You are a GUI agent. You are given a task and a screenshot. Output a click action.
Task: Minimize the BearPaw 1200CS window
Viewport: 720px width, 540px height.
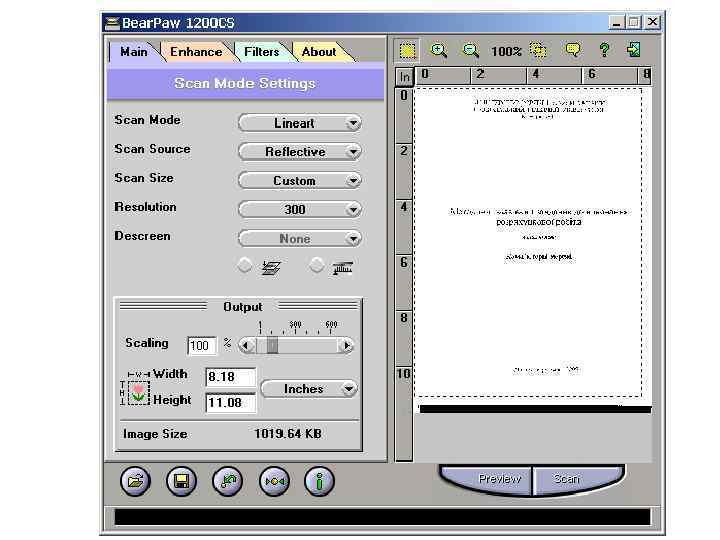tap(616, 22)
